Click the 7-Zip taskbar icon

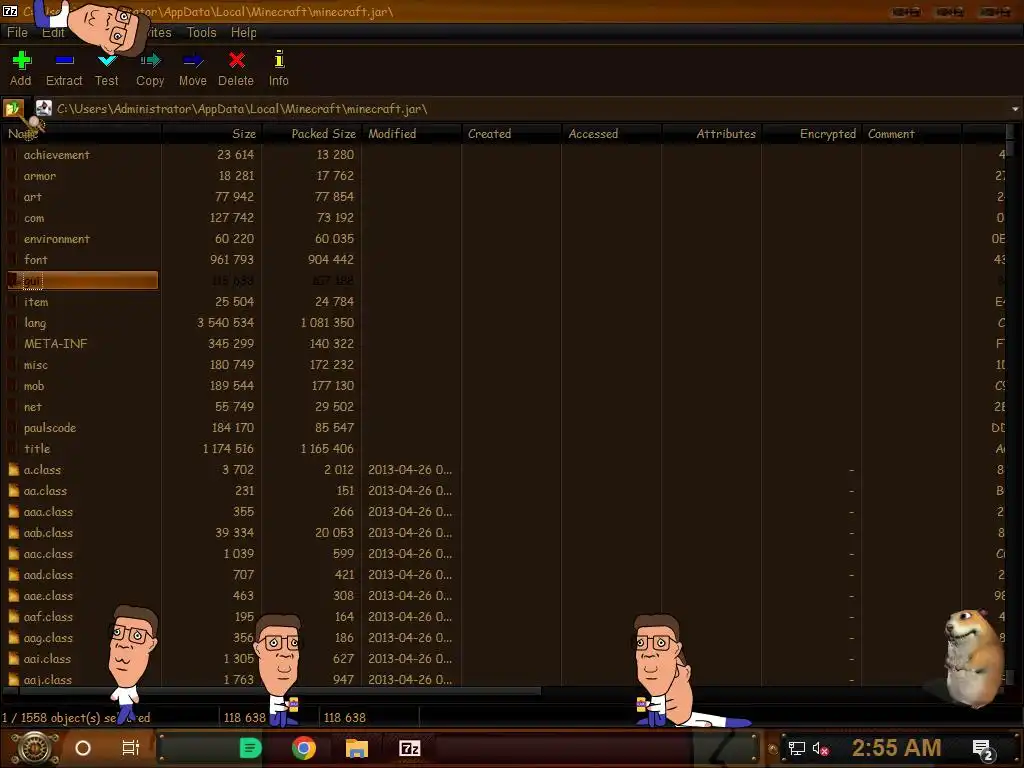(409, 748)
